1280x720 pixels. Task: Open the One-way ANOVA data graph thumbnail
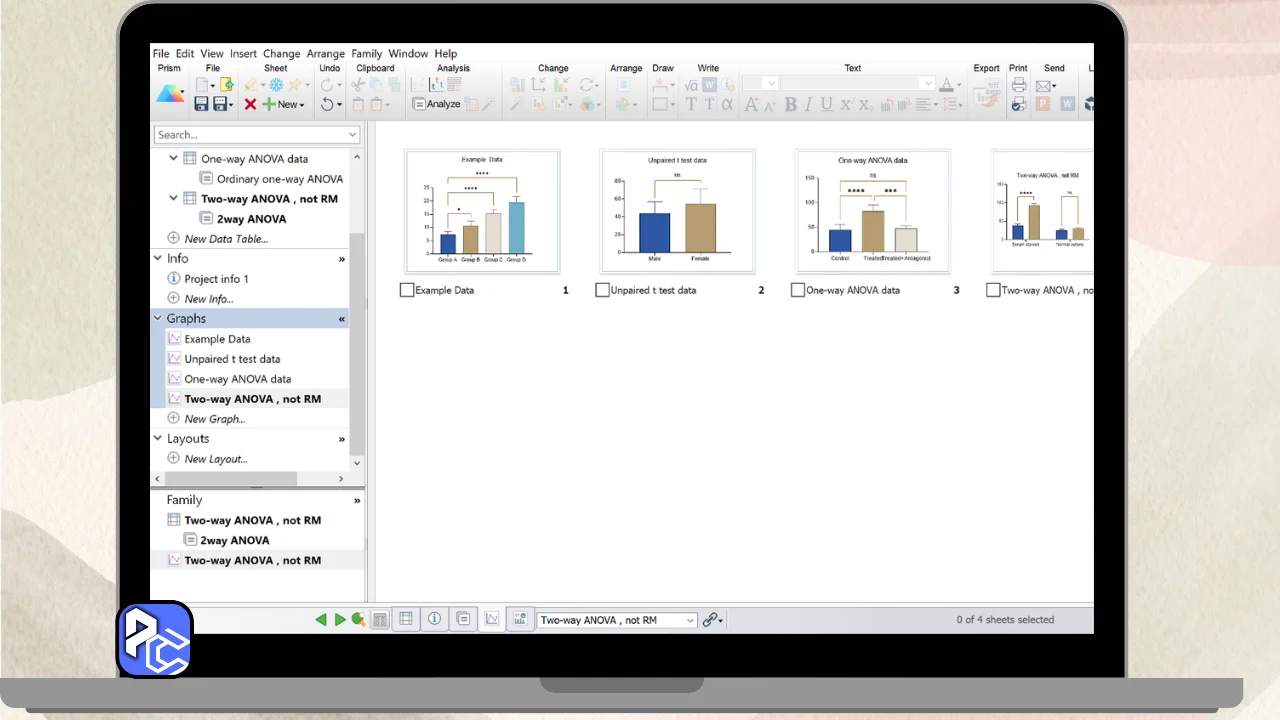point(873,211)
